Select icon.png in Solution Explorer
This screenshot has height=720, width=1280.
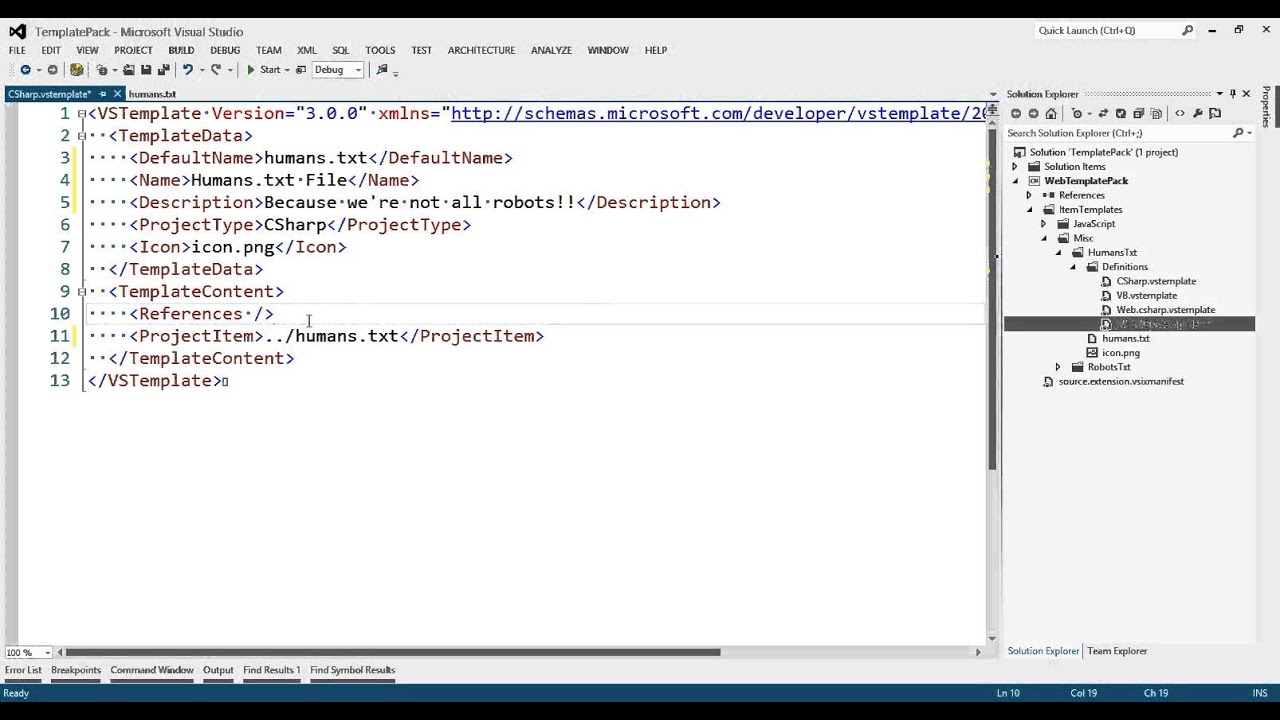point(1120,353)
